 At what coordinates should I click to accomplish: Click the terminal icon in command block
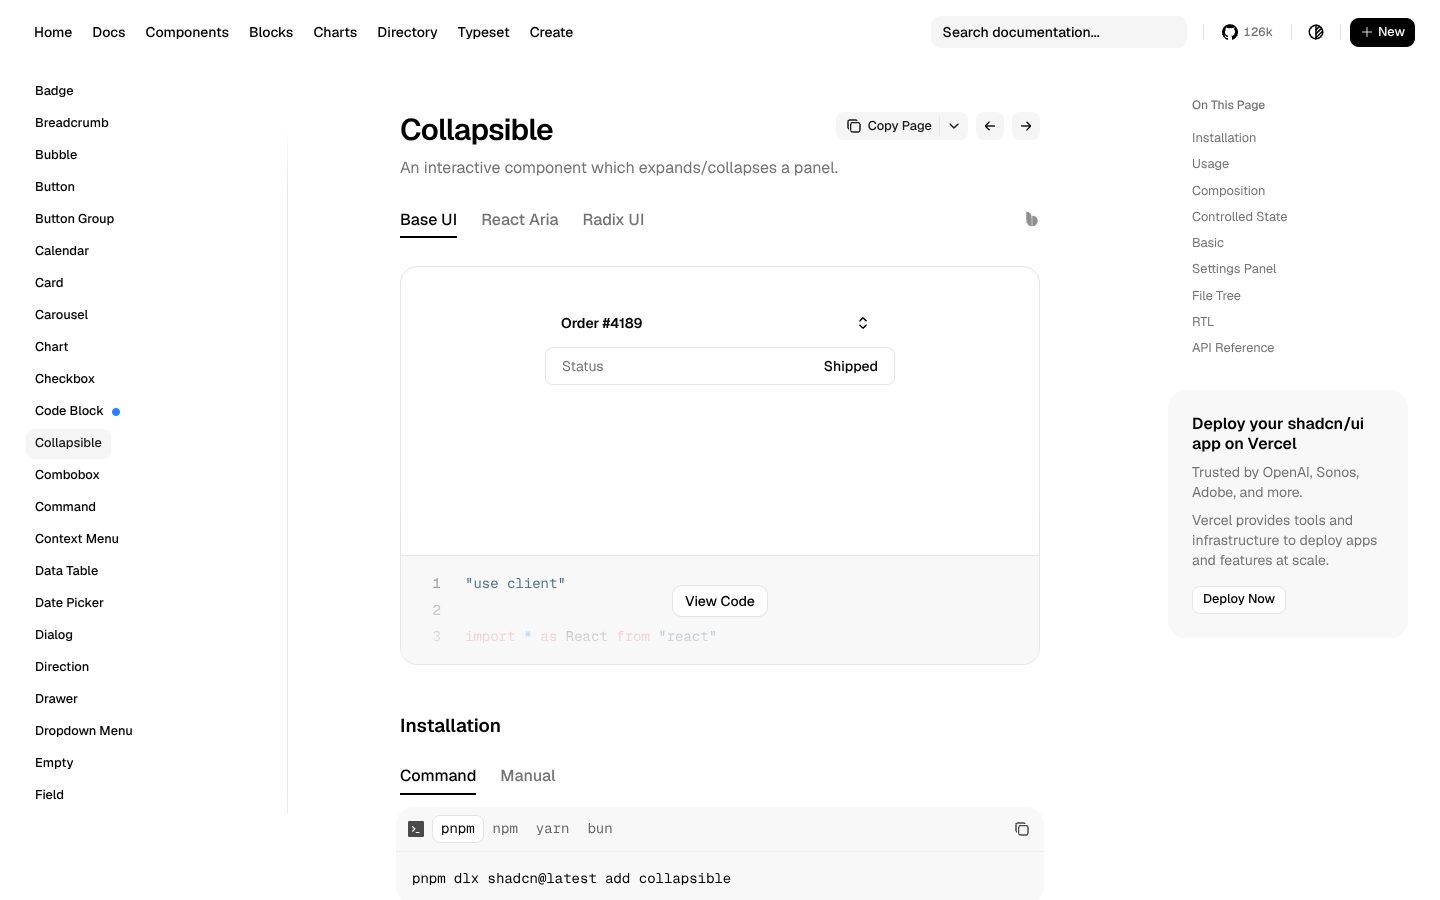tap(416, 829)
